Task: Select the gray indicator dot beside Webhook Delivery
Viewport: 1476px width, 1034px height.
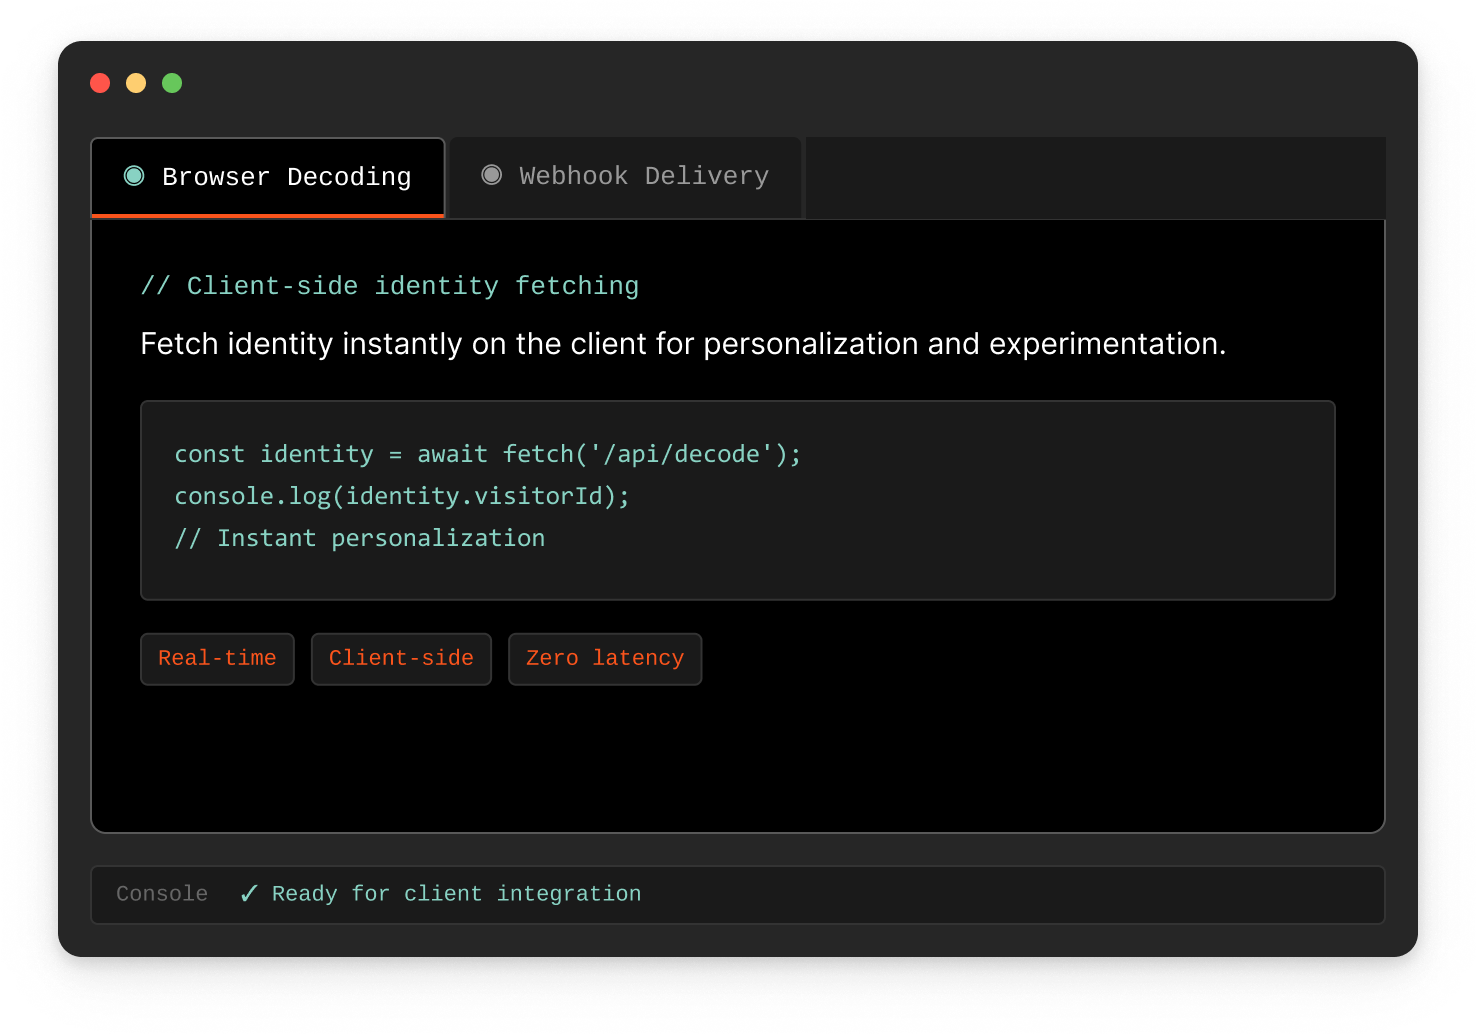Action: click(x=491, y=175)
